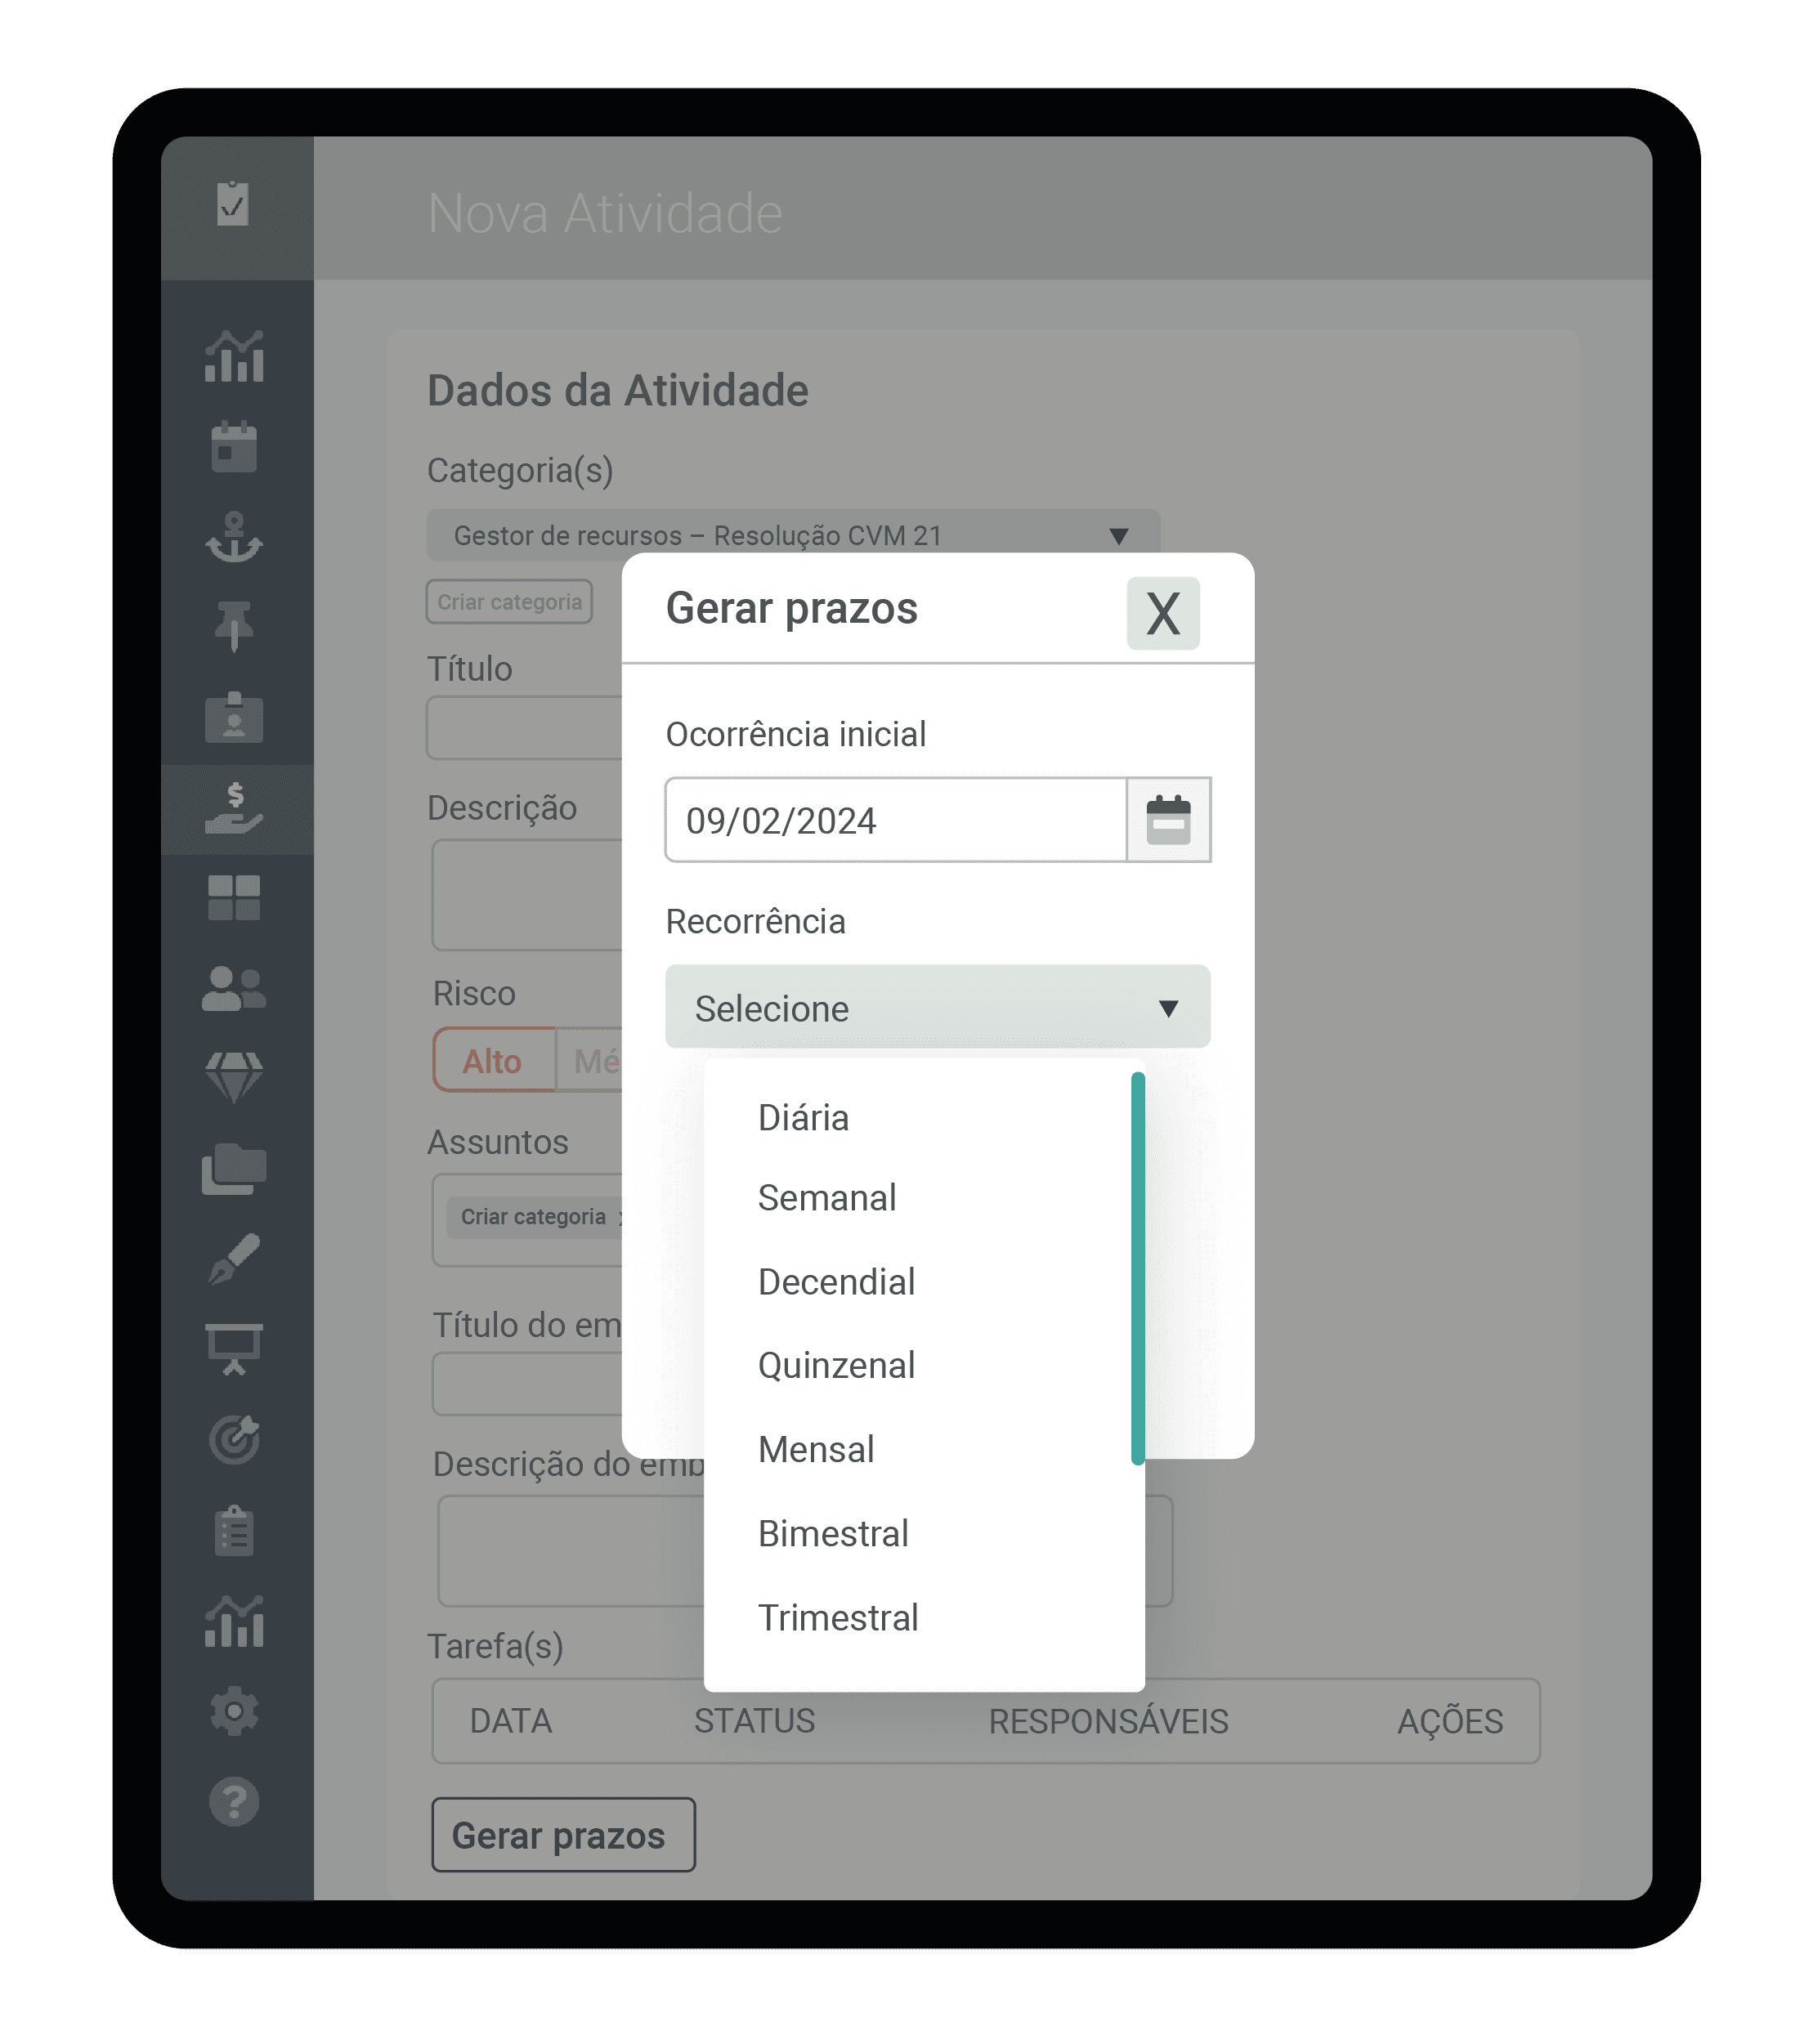Open the calendar date picker icon
The width and height of the screenshot is (1809, 2044).
click(x=1168, y=820)
